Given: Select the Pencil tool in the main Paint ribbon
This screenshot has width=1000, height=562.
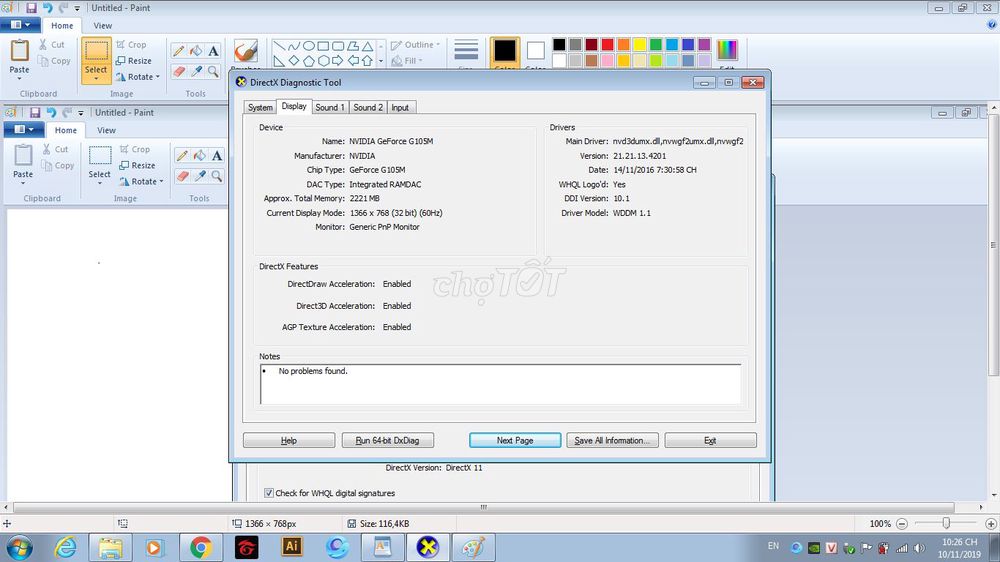Looking at the screenshot, I should pos(179,51).
